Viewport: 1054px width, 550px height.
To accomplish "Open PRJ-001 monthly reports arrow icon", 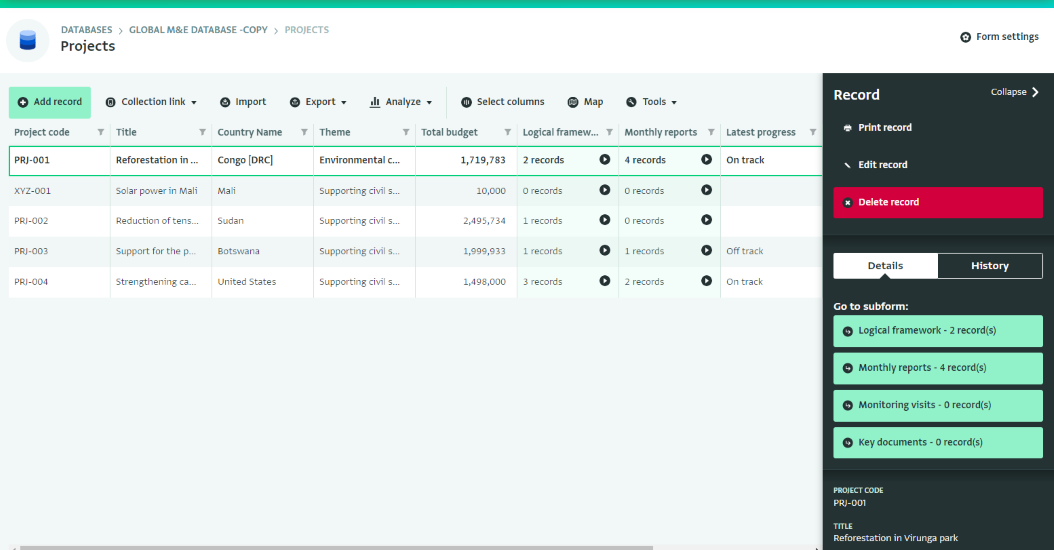I will coord(706,159).
